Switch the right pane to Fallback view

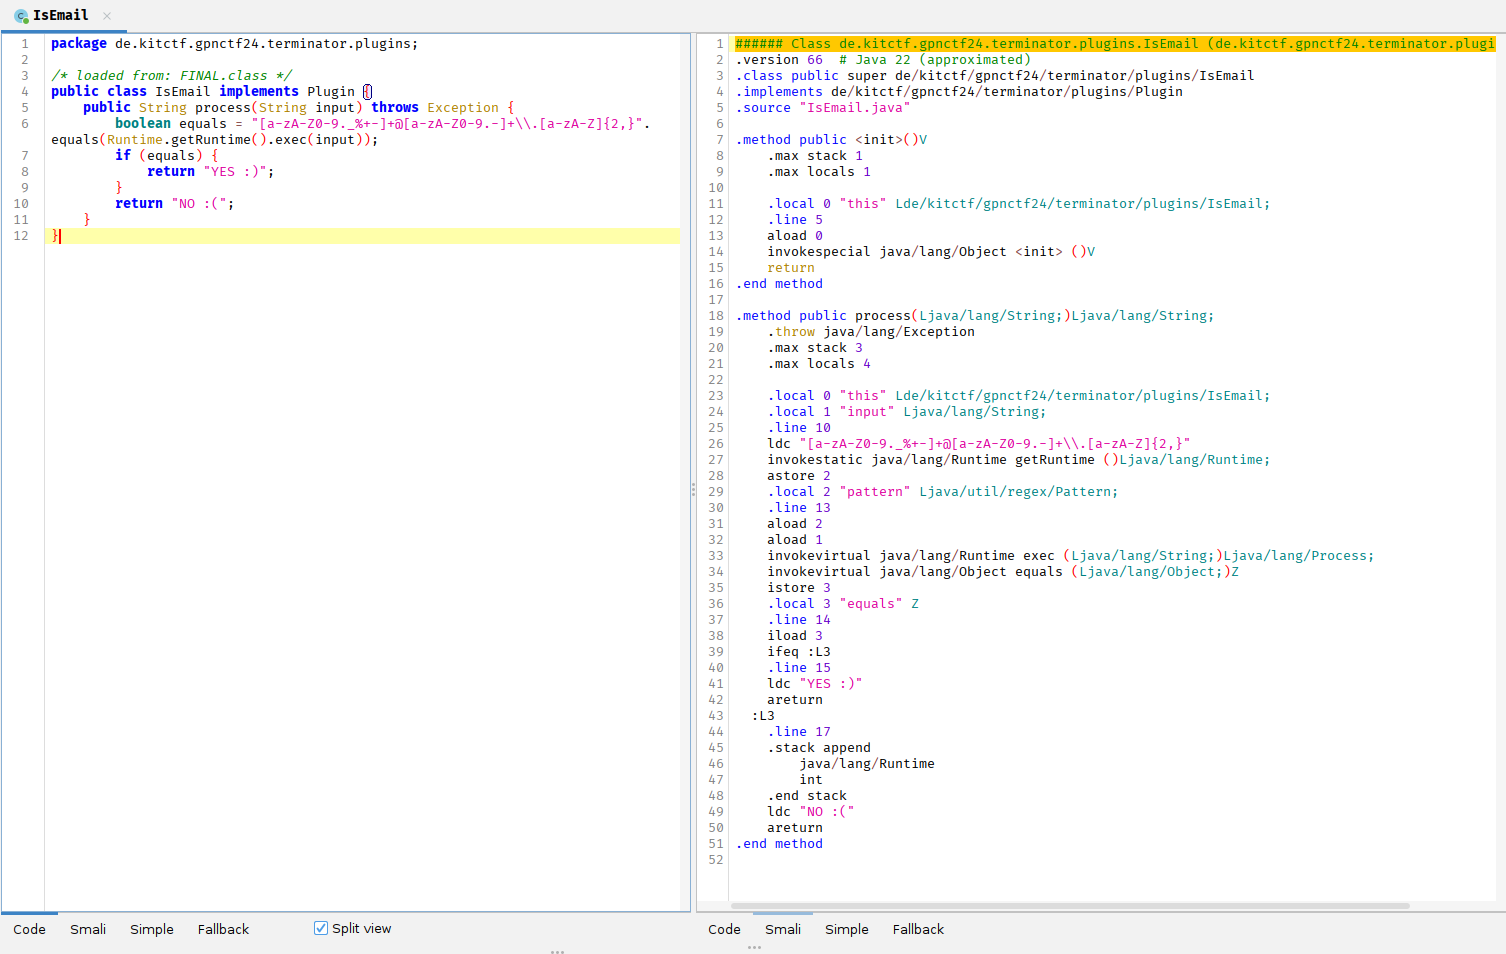click(x=918, y=929)
